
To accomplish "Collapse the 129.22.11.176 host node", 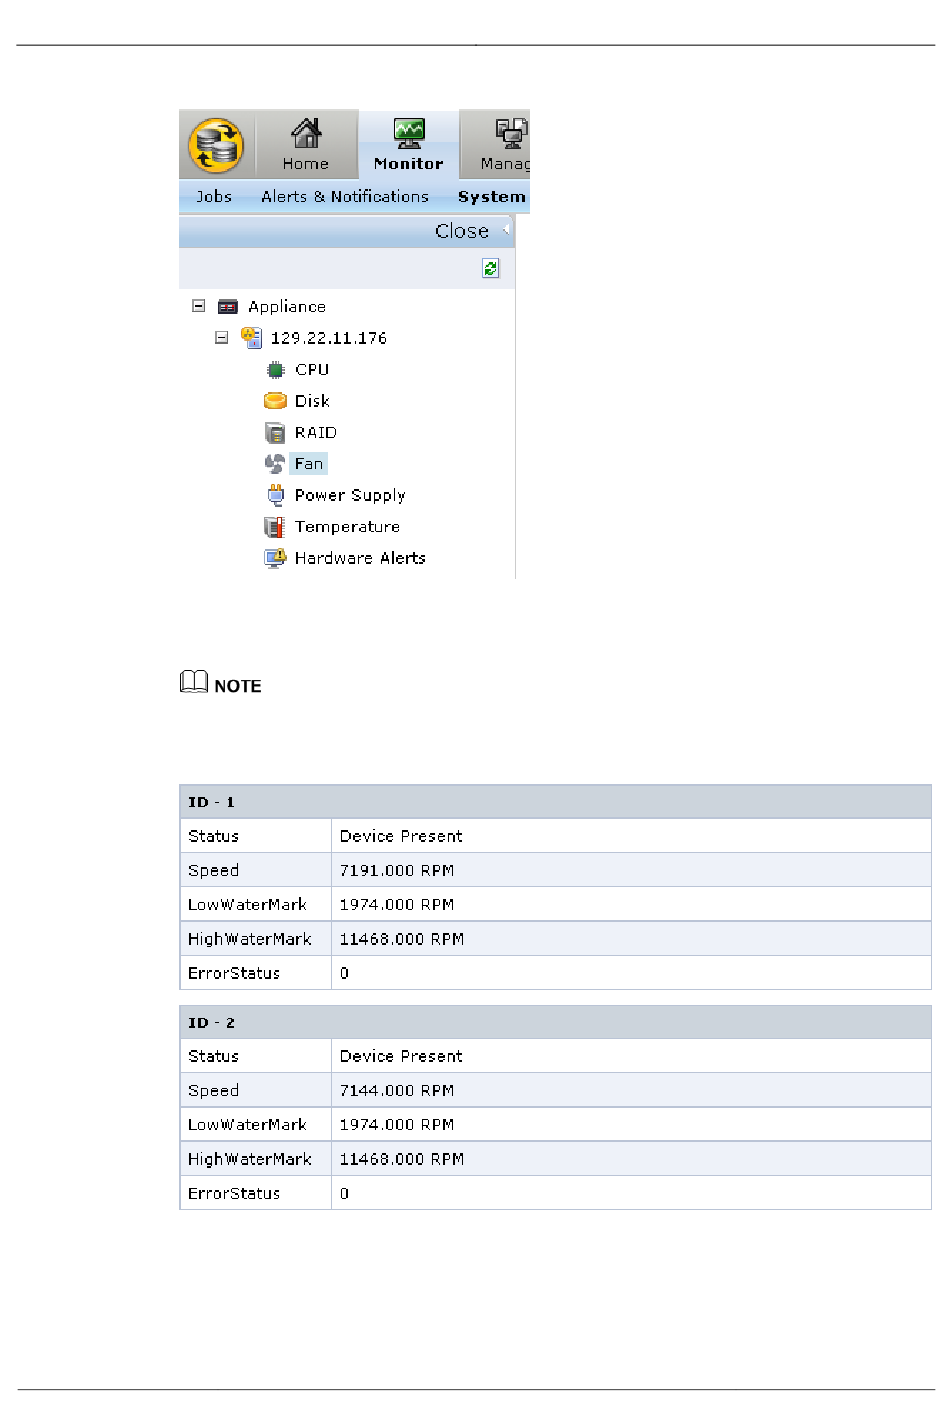I will click(222, 338).
